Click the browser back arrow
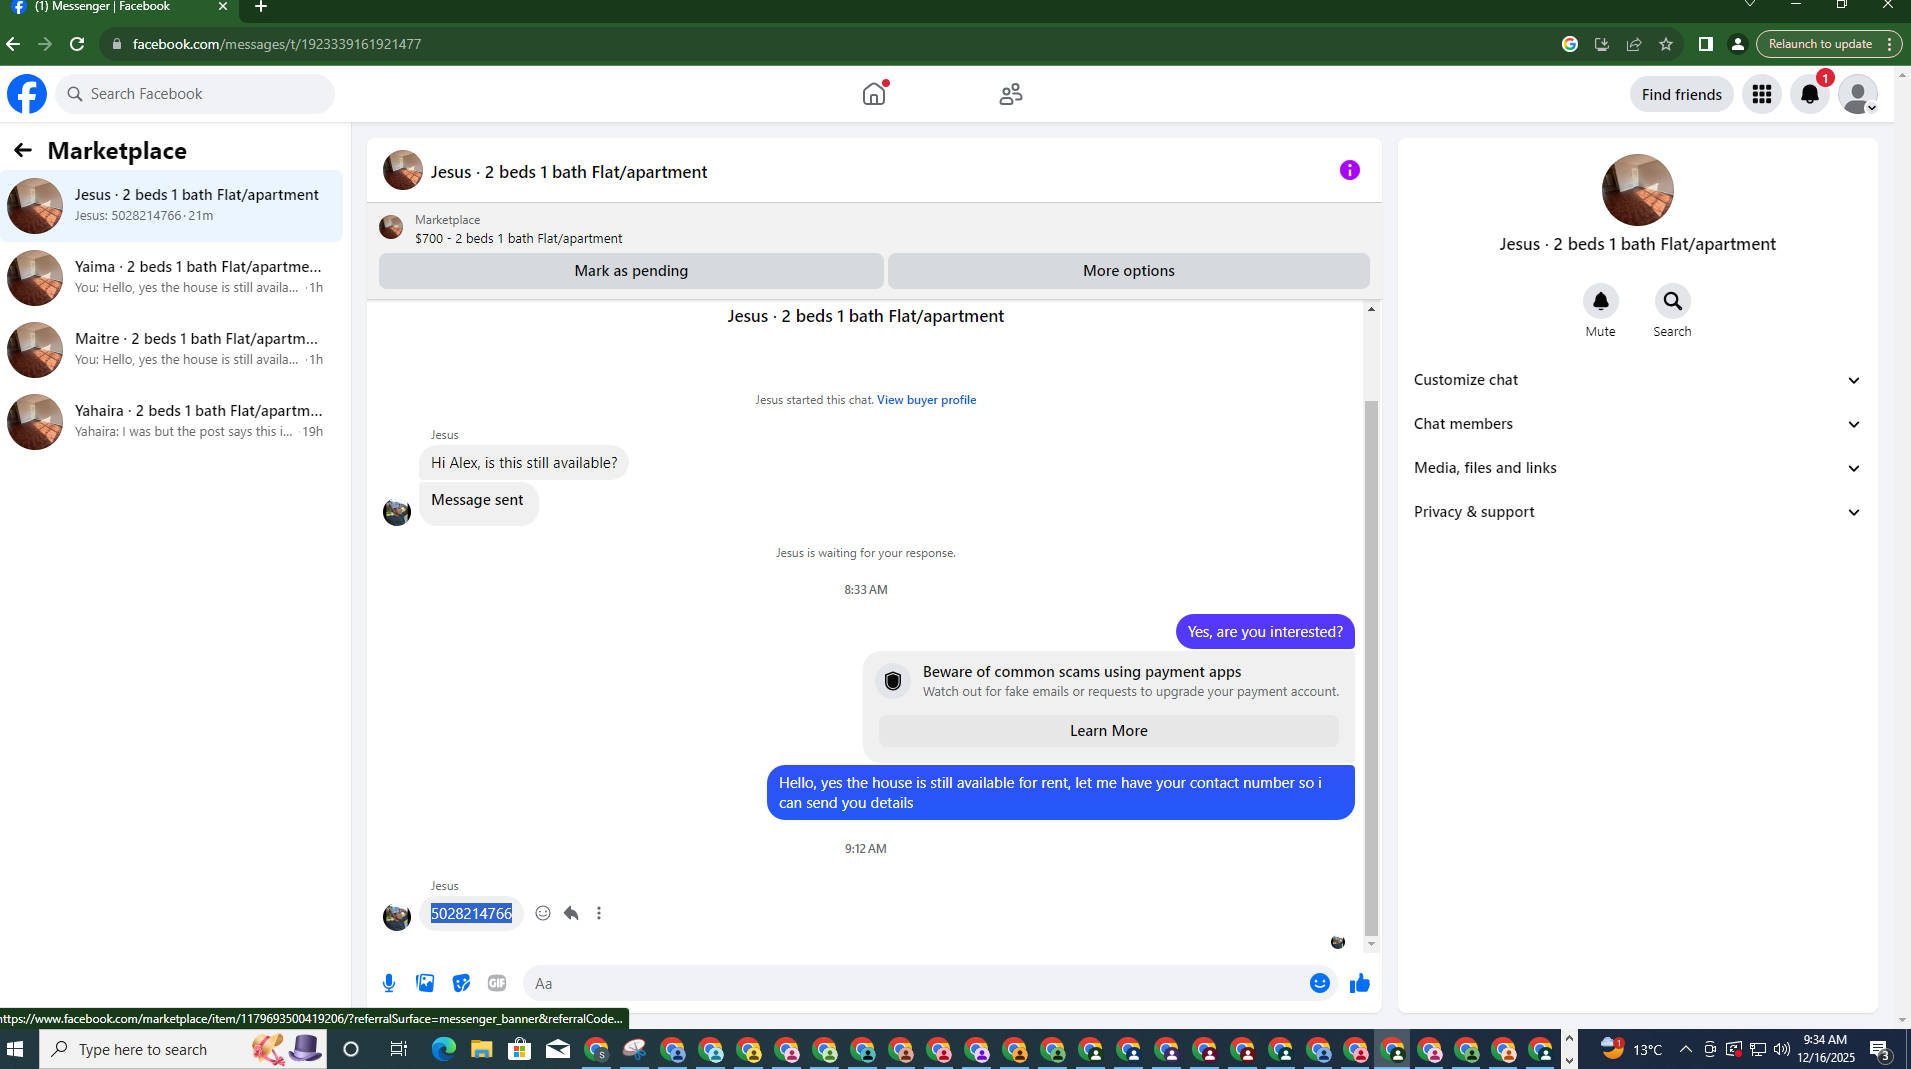Screen dimensions: 1911x1069 coord(13,44)
